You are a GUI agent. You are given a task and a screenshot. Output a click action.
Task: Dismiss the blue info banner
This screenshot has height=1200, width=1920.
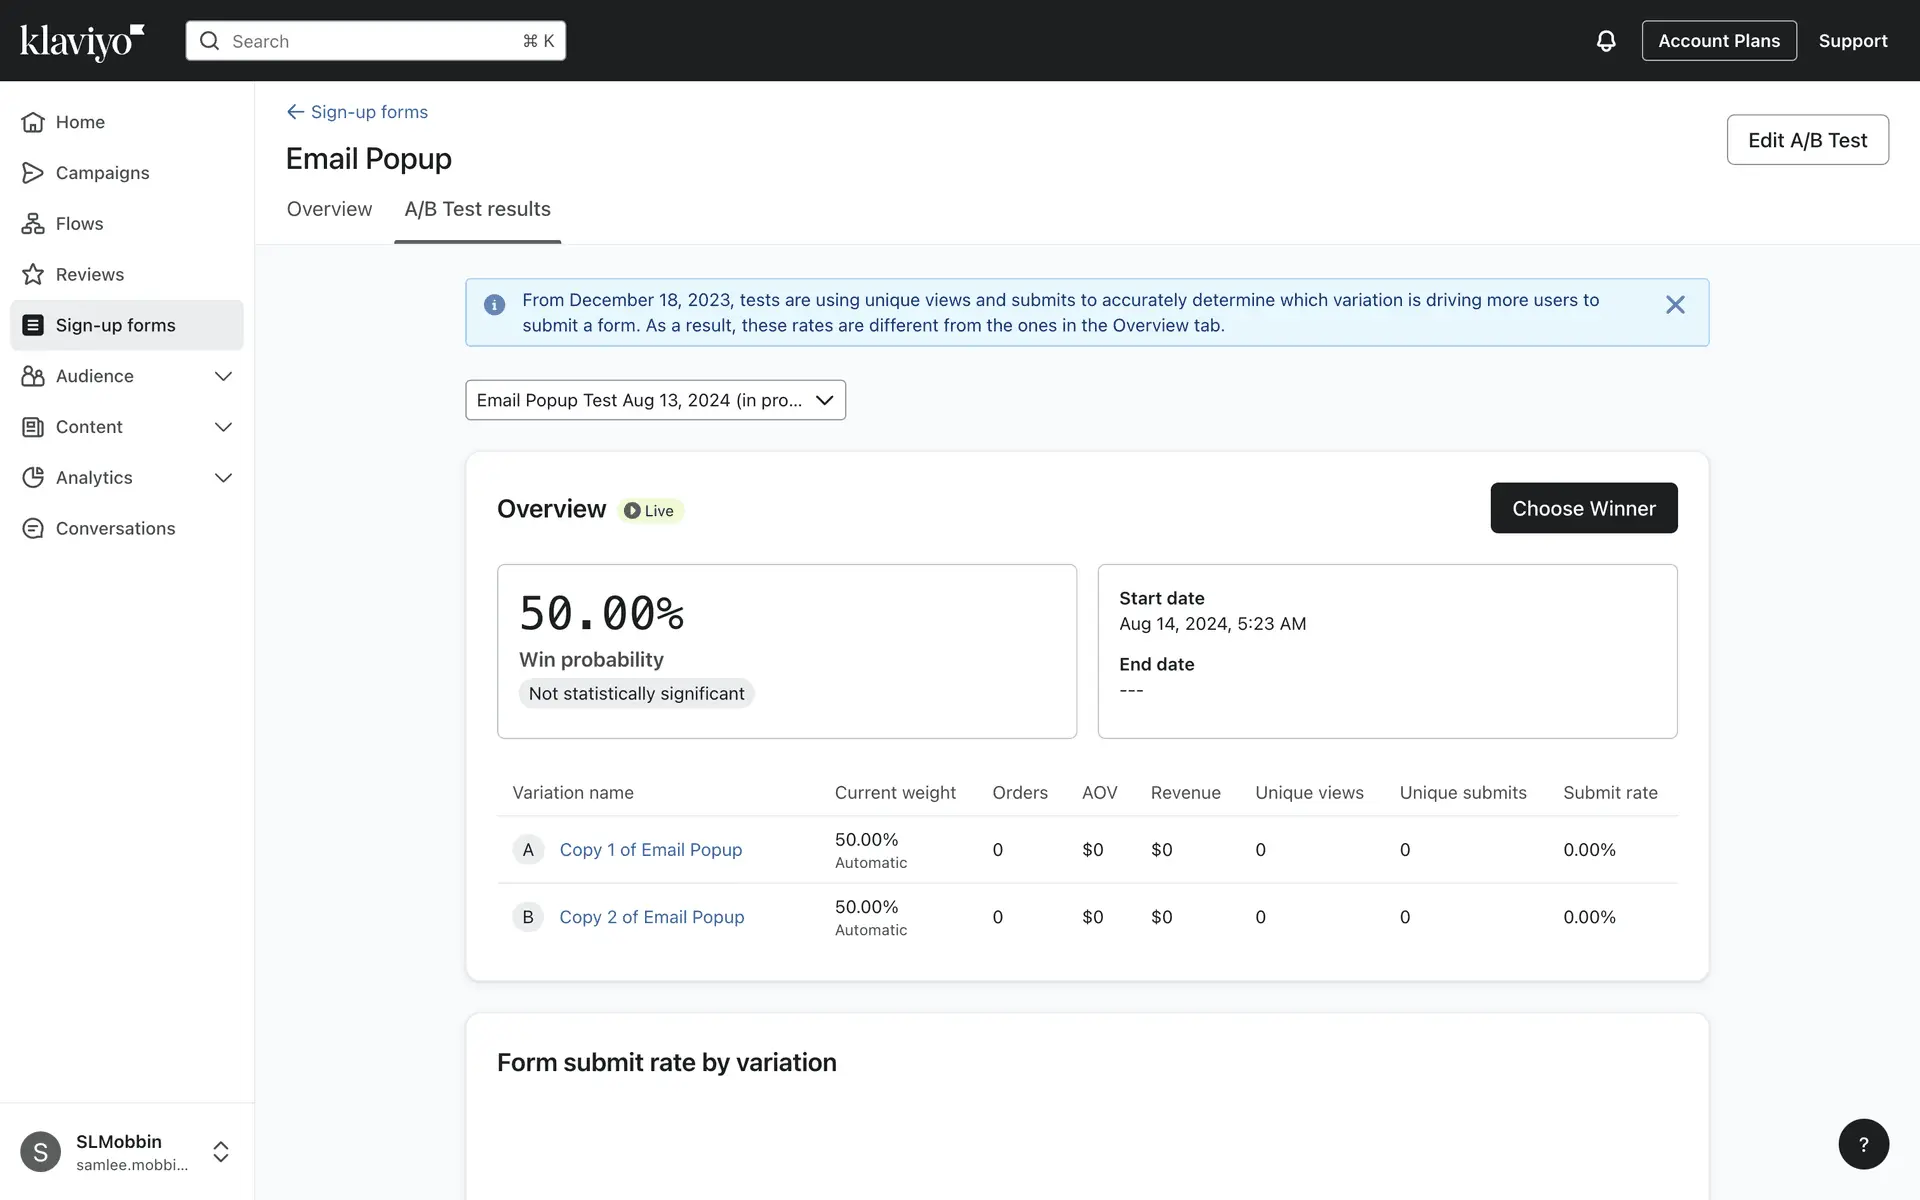point(1675,305)
